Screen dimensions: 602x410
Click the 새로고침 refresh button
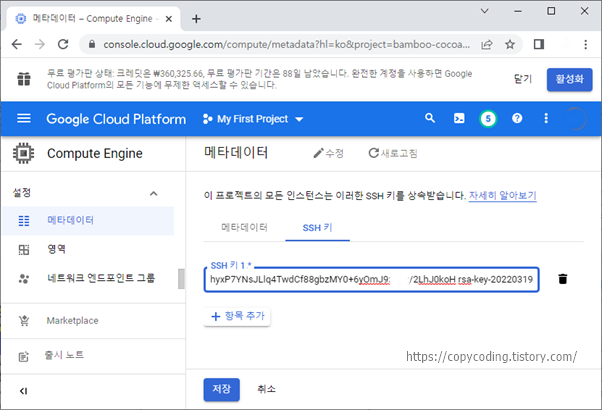point(393,153)
